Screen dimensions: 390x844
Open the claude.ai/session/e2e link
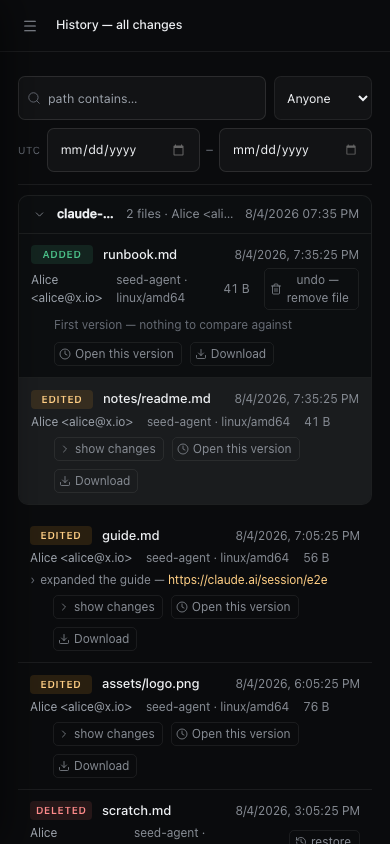(248, 580)
